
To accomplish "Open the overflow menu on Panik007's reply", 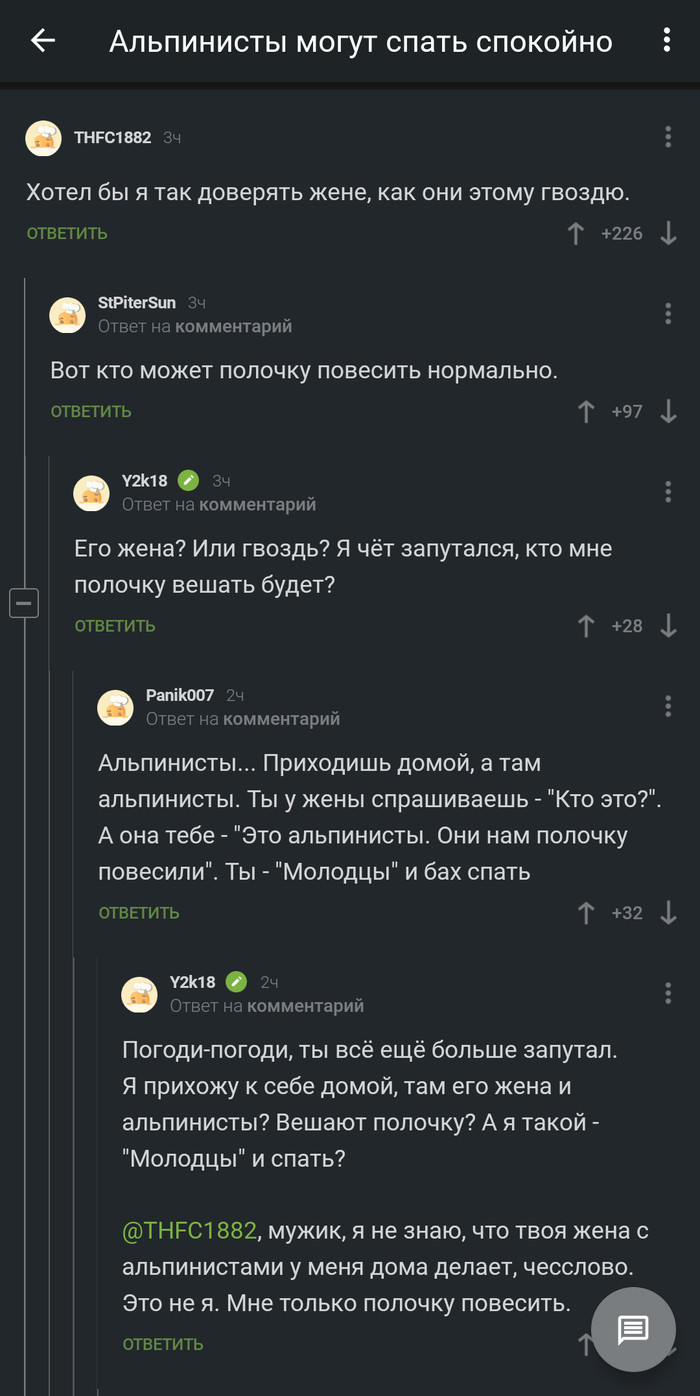I will (x=668, y=705).
